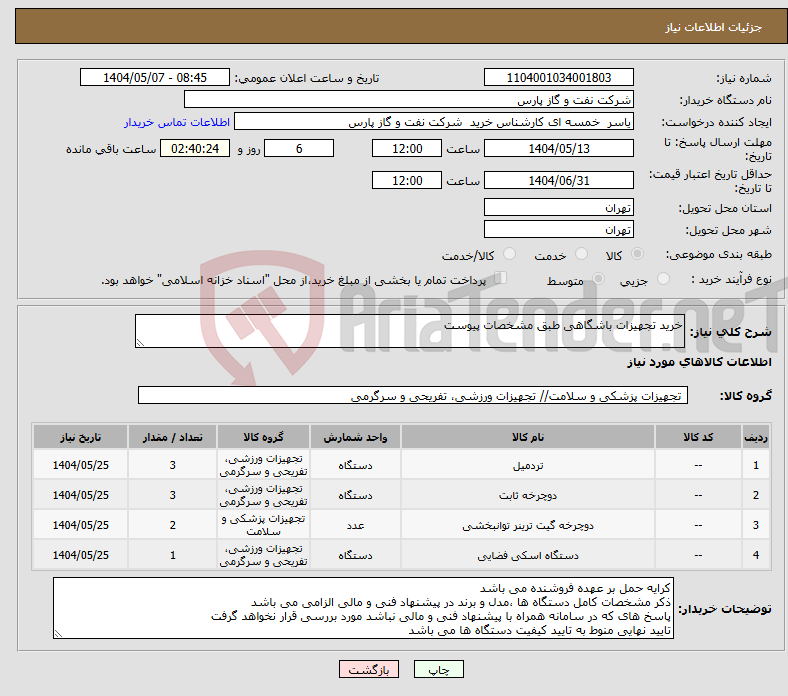Click the price validity date 1404/06/31
The height and width of the screenshot is (696, 788).
point(559,180)
